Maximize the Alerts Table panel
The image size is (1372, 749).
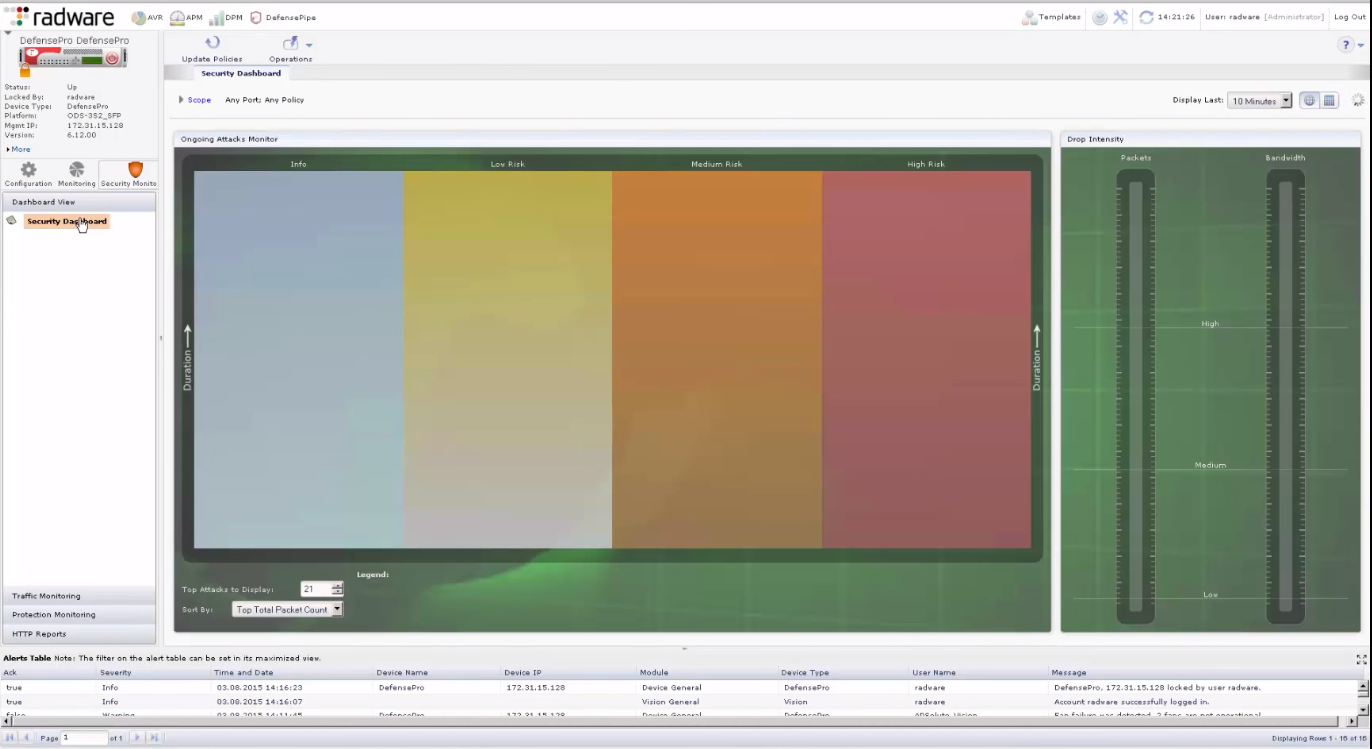click(x=1361, y=659)
